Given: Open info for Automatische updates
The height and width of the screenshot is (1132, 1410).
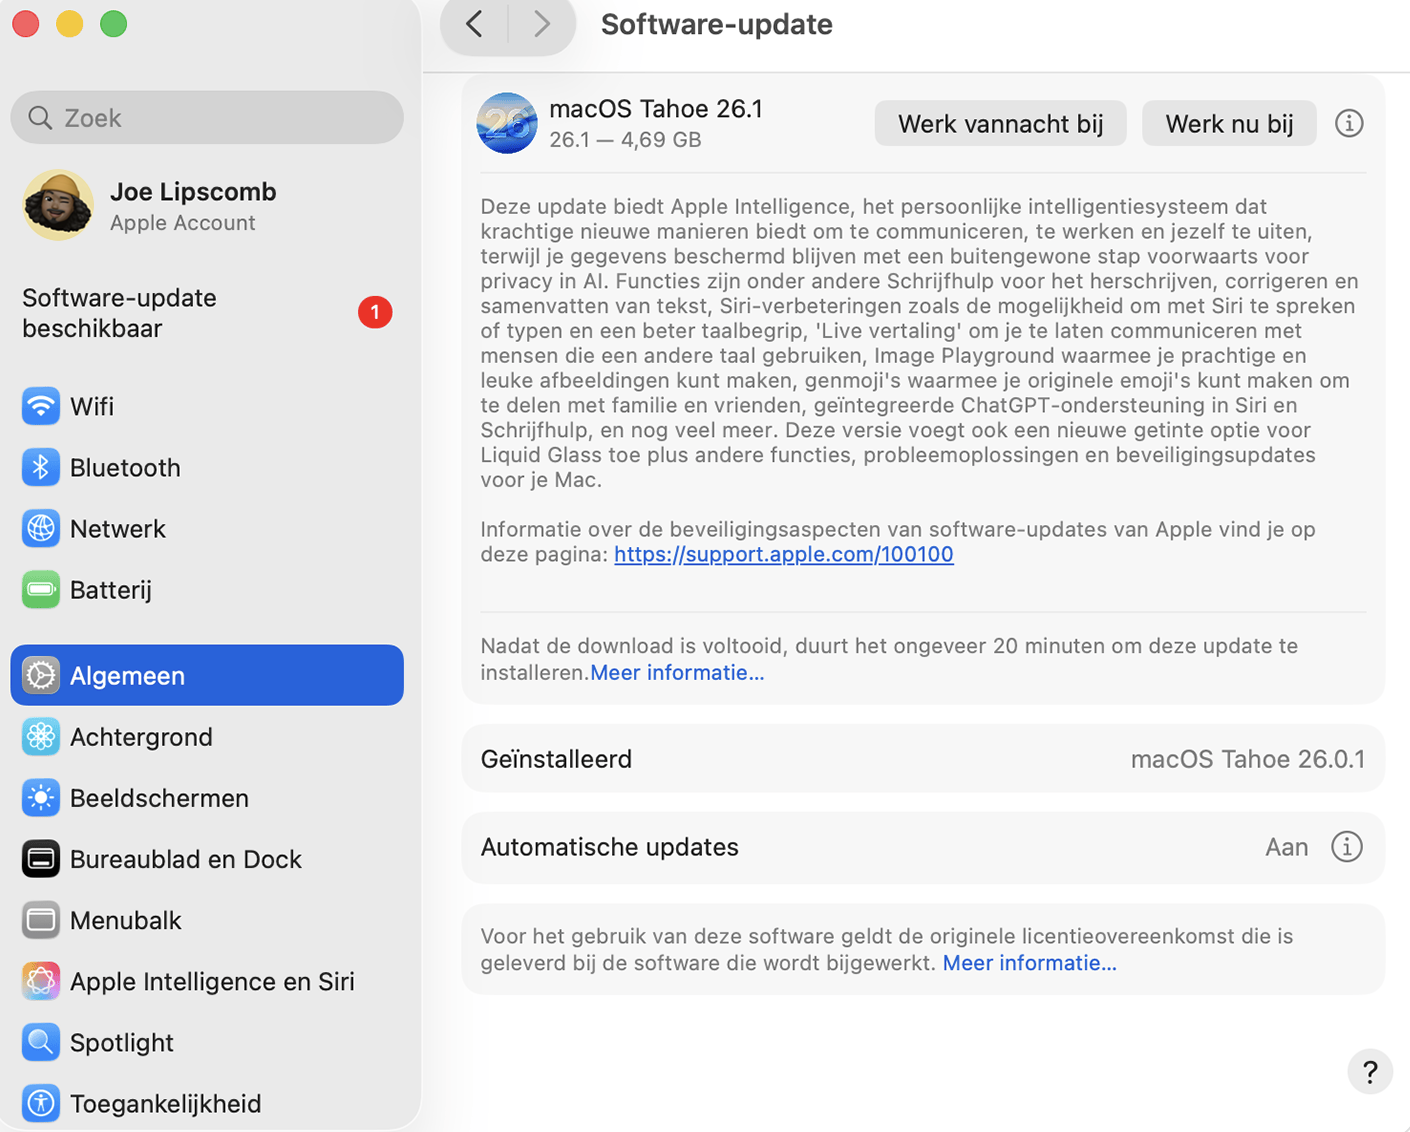Looking at the screenshot, I should [x=1347, y=847].
